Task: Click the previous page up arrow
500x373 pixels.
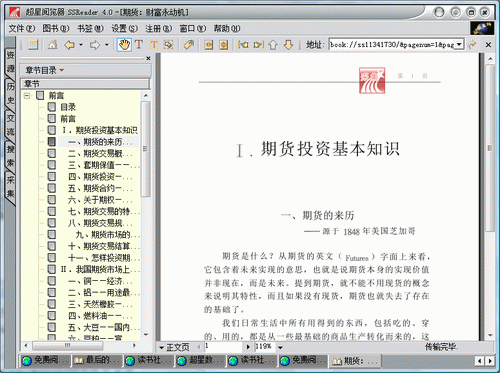Action: [x=273, y=44]
